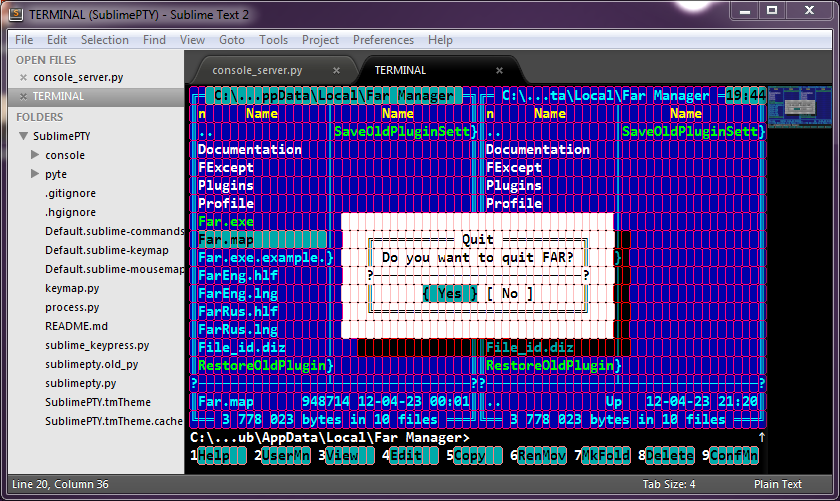Open the Help menu
Screen dimensions: 840x501
tap(440, 40)
